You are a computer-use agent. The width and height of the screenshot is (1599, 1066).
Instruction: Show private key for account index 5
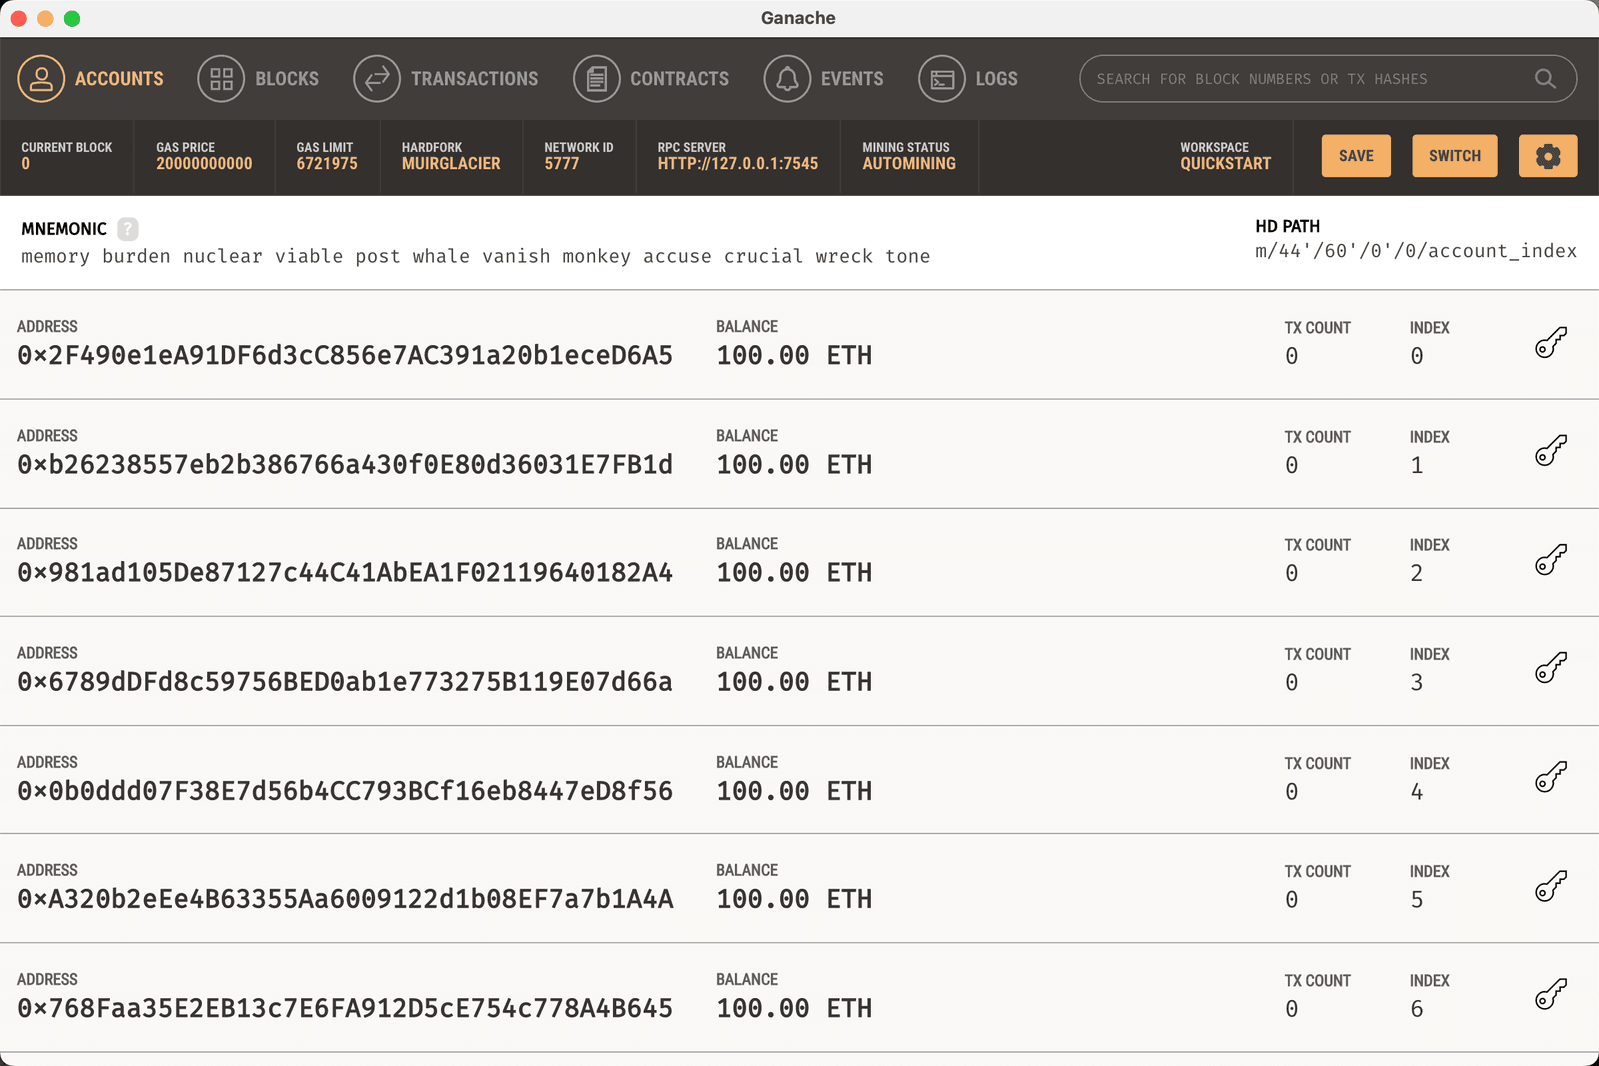(1551, 886)
